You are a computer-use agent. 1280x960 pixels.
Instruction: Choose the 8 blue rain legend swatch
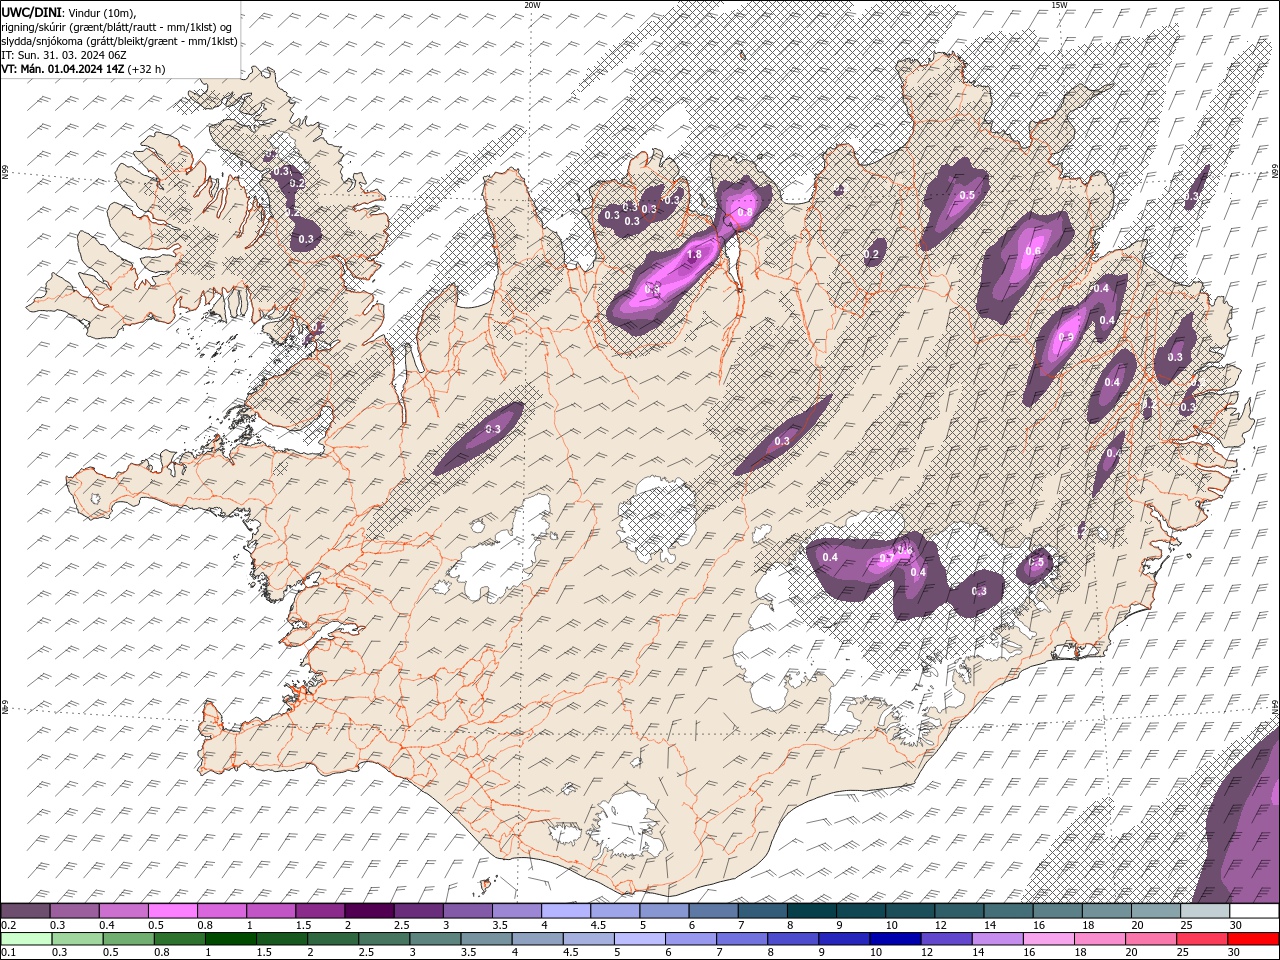point(793,939)
